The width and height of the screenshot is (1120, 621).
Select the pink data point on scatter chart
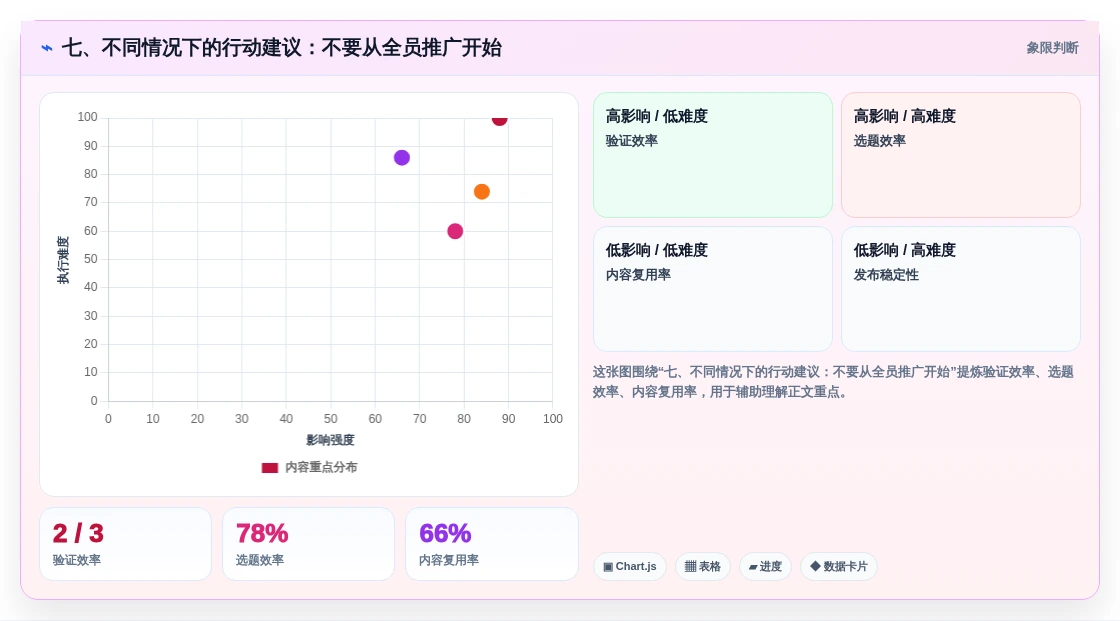(455, 231)
